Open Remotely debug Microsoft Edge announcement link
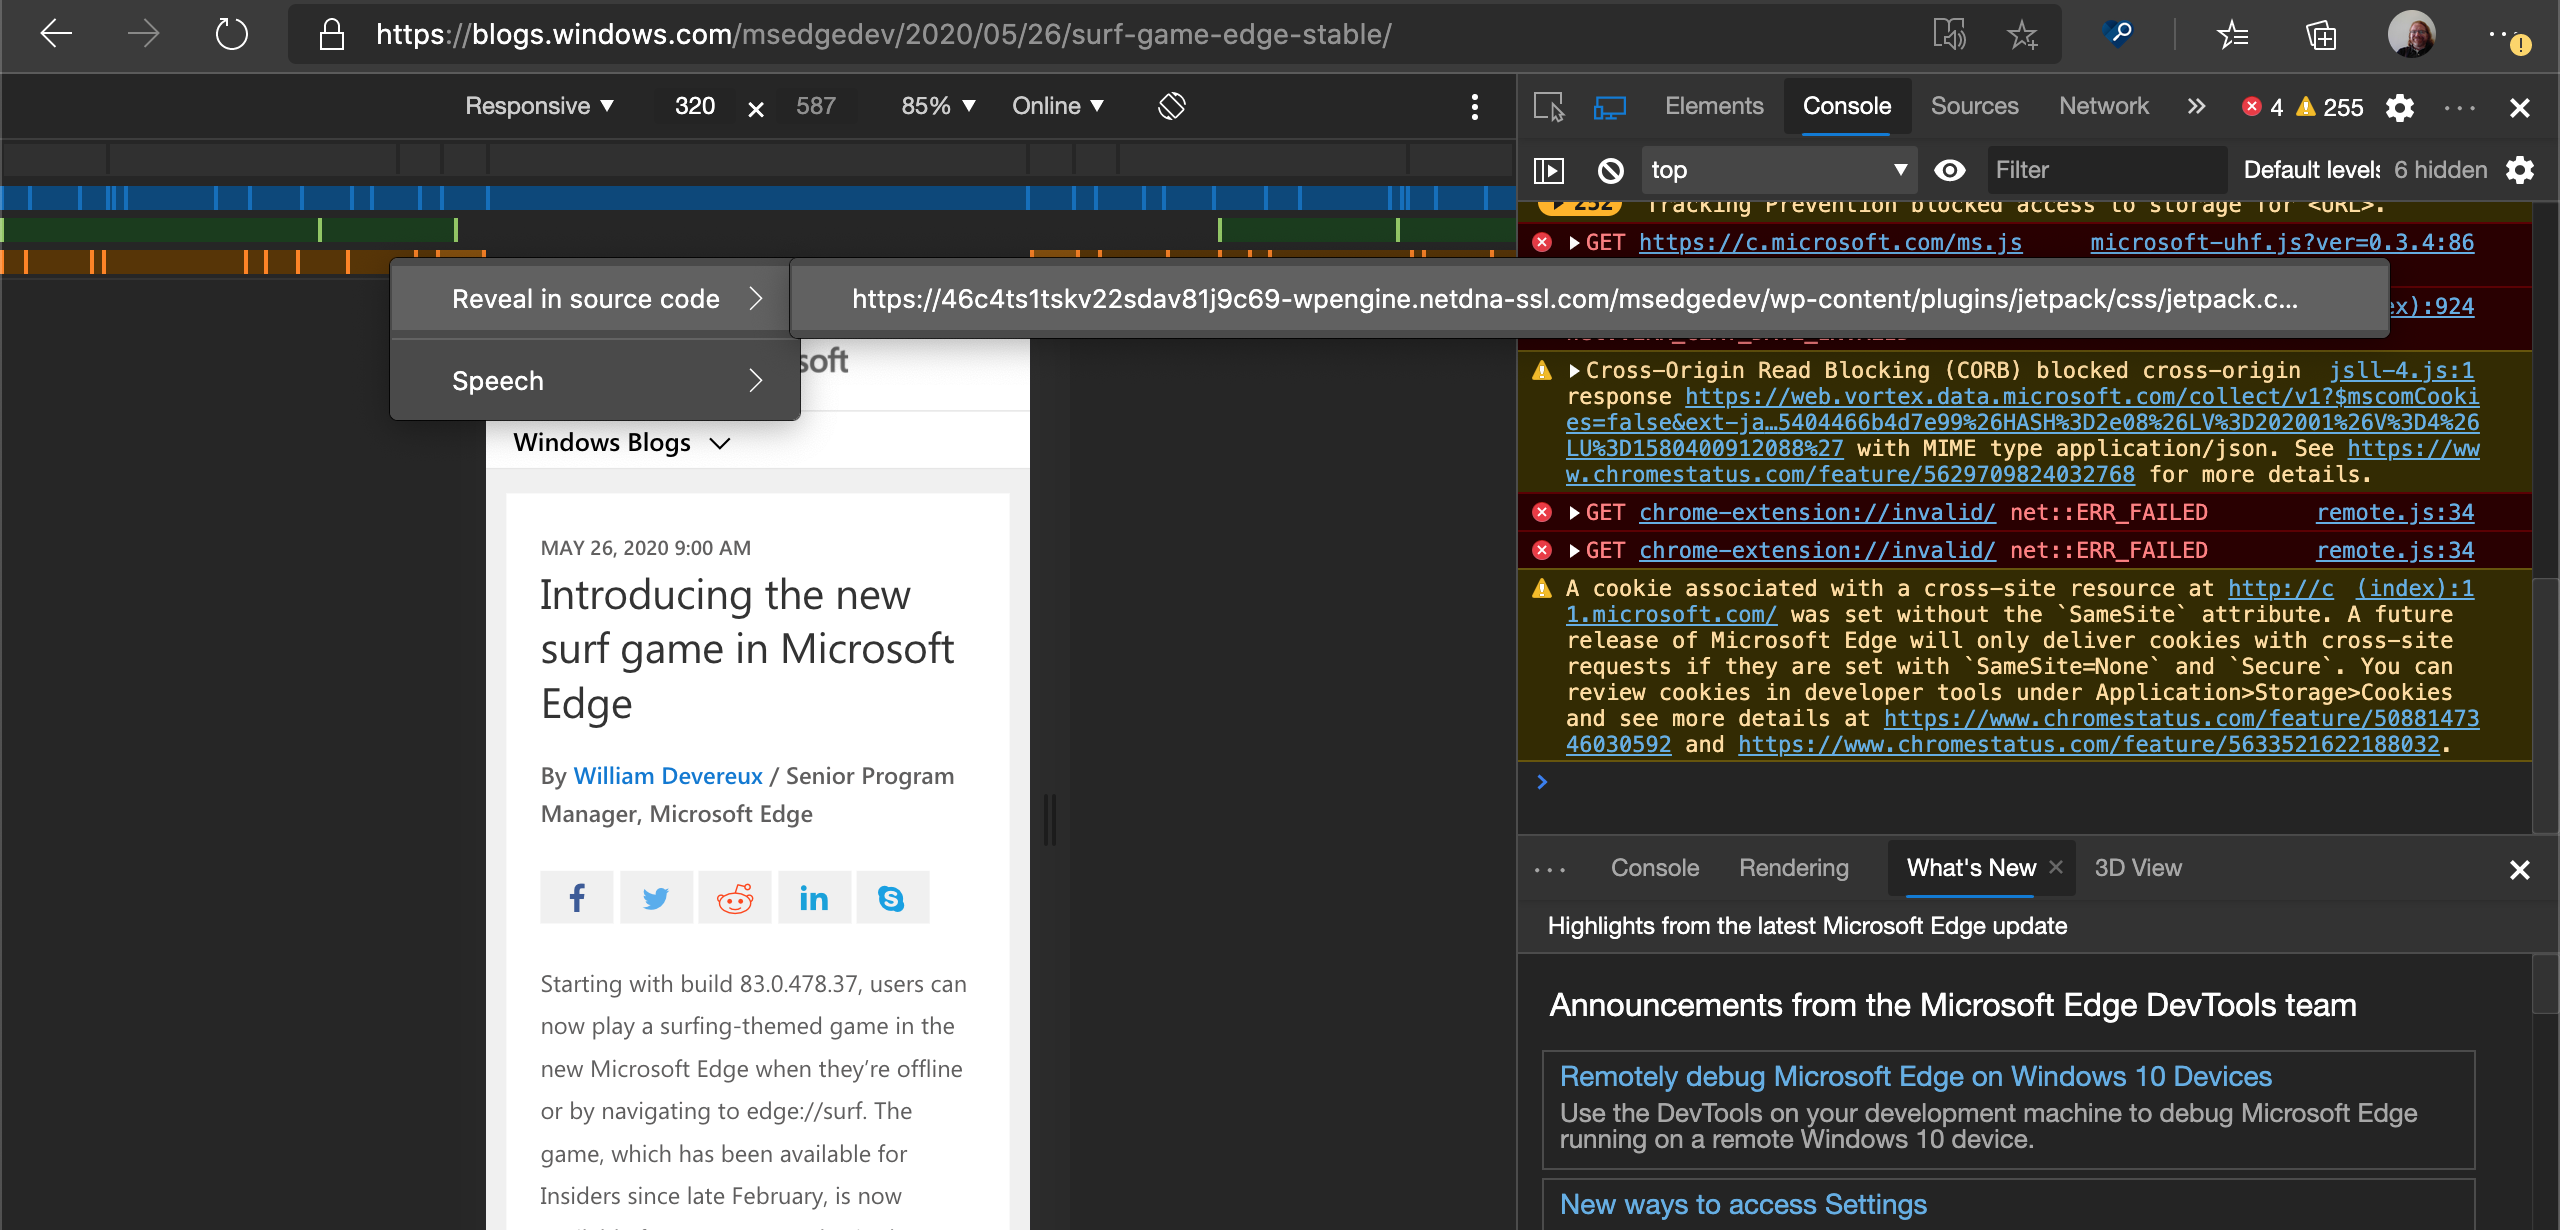 pos(1915,1076)
